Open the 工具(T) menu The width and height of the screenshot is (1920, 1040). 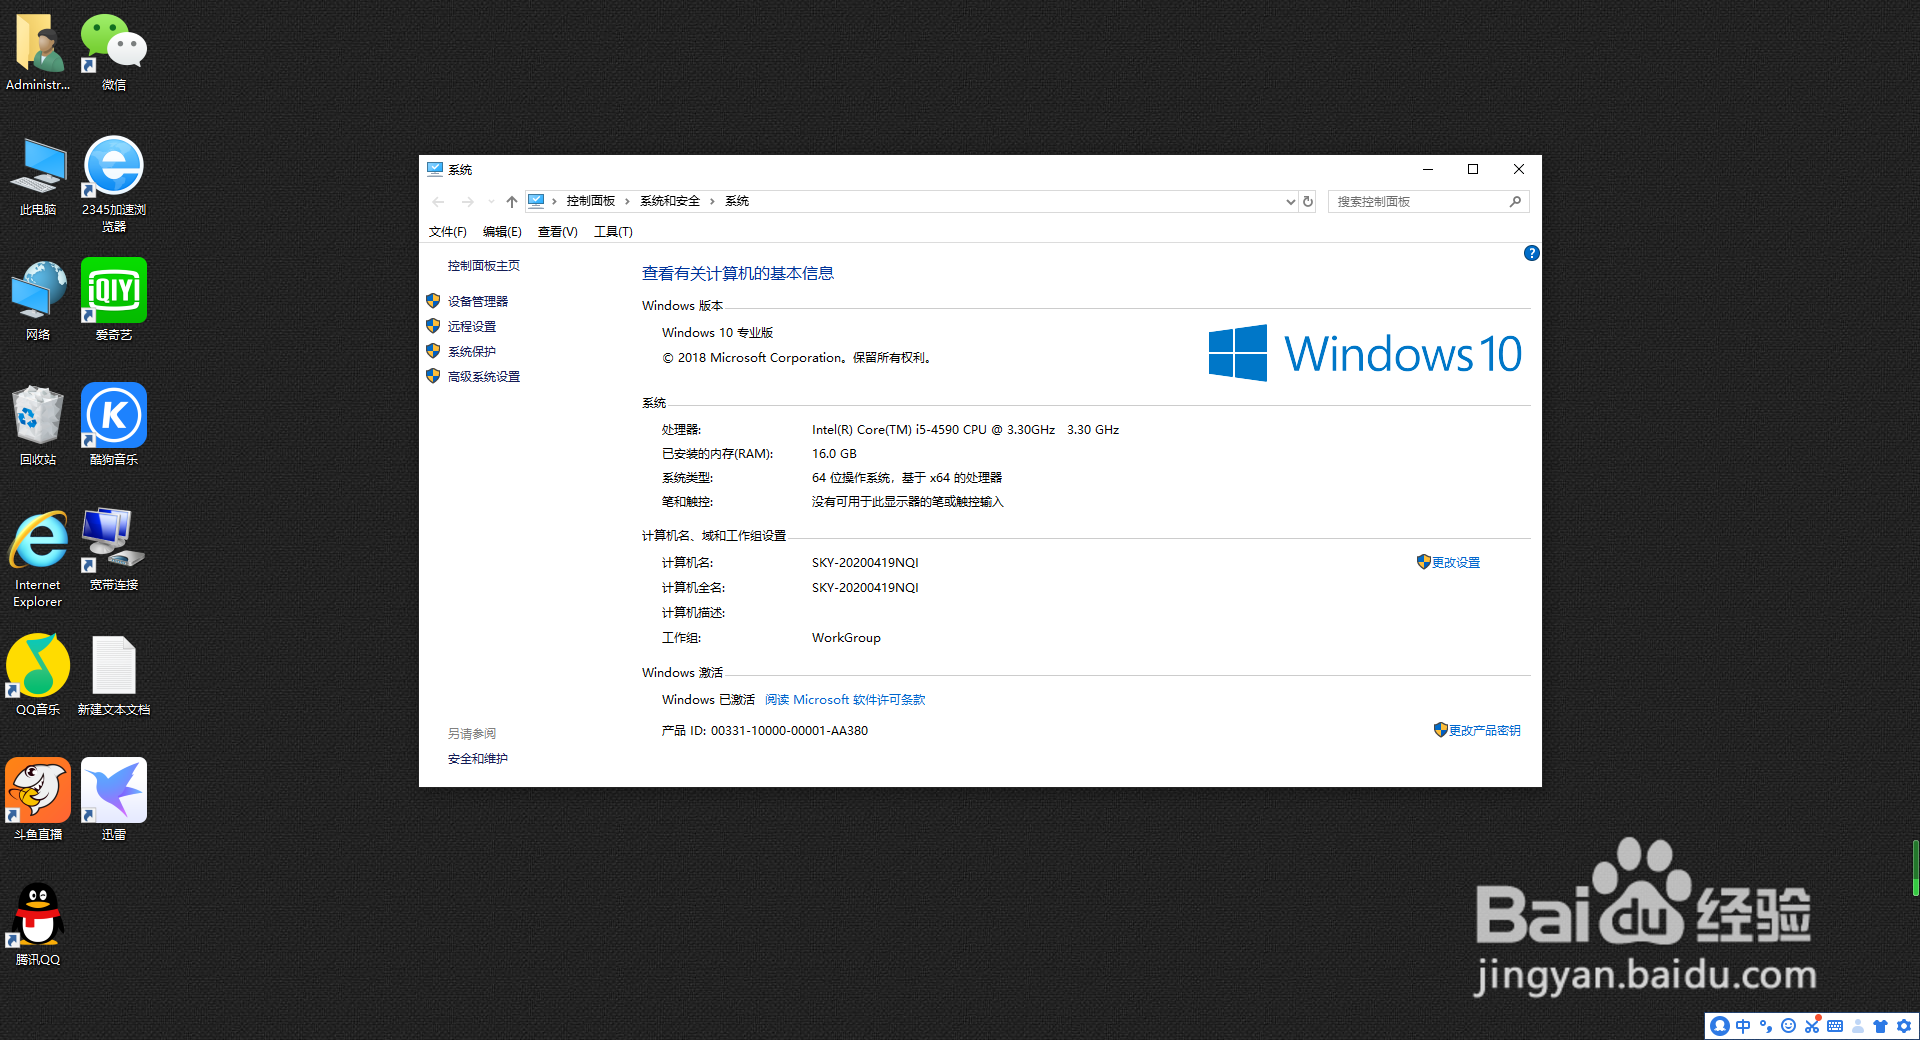coord(613,232)
